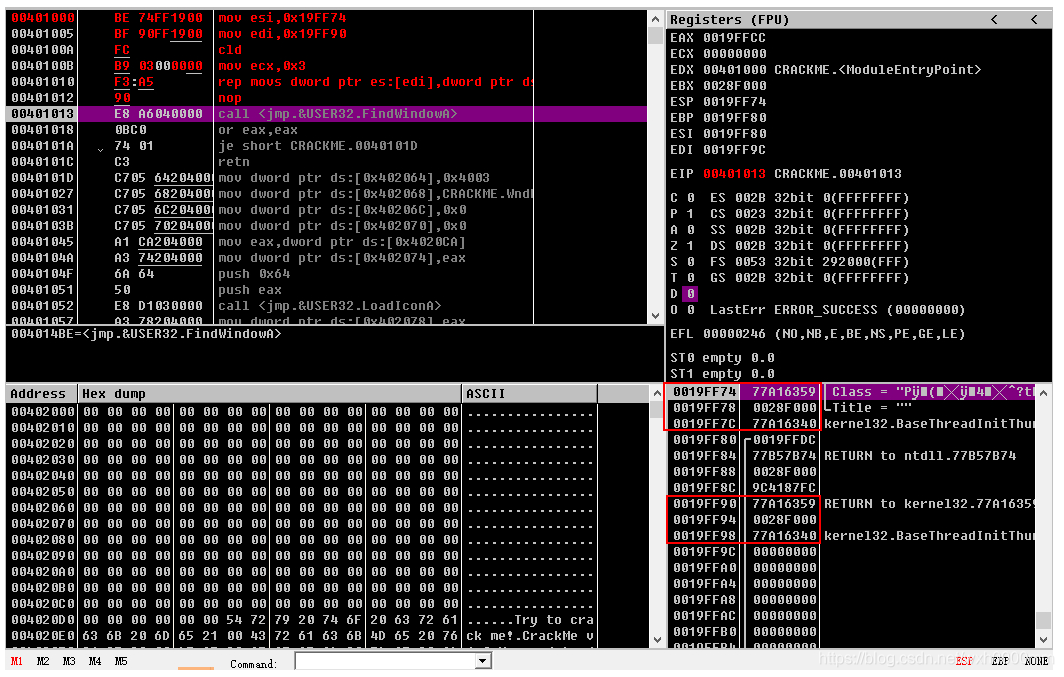Toggle the P flag value

click(x=690, y=214)
